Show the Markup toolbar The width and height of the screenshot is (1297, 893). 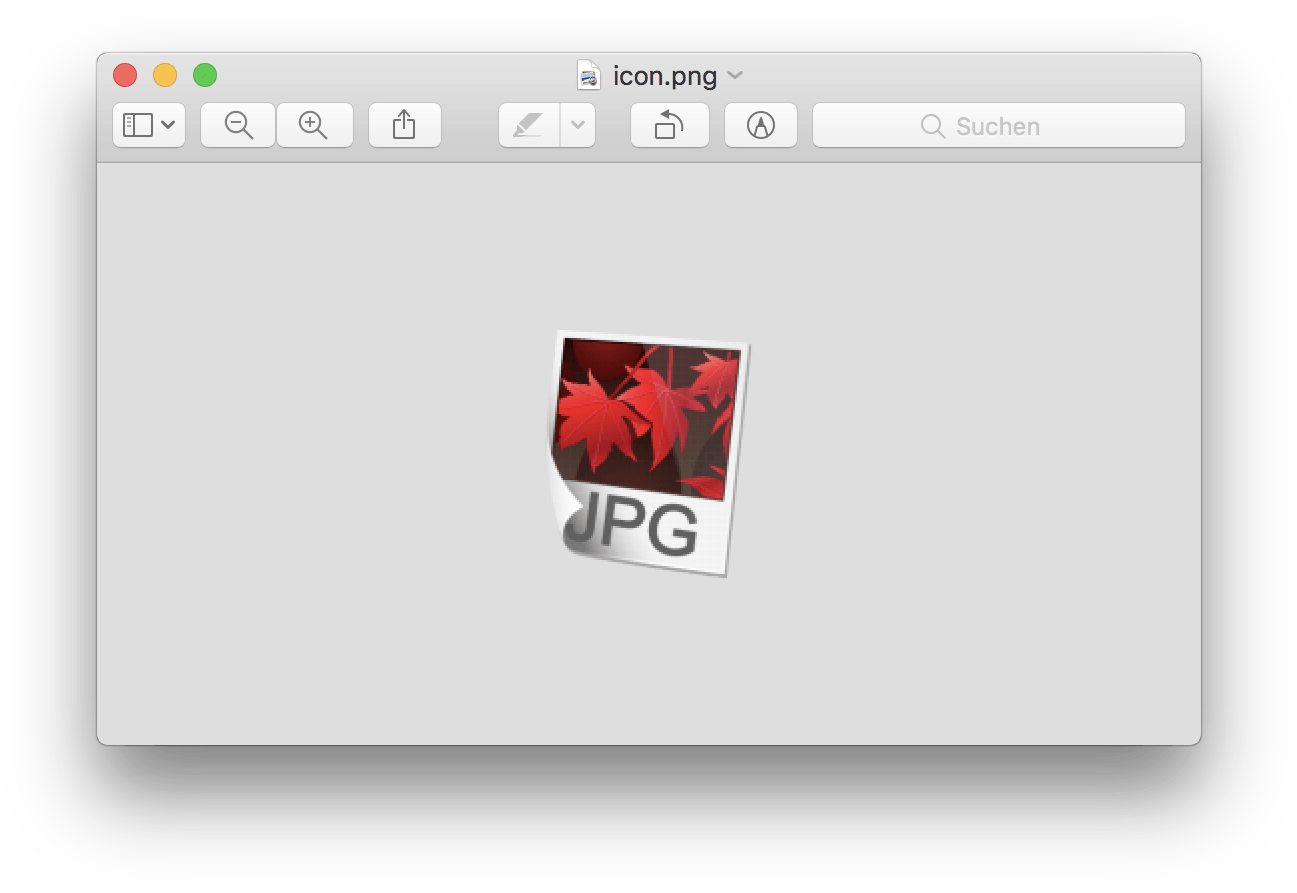pos(760,125)
